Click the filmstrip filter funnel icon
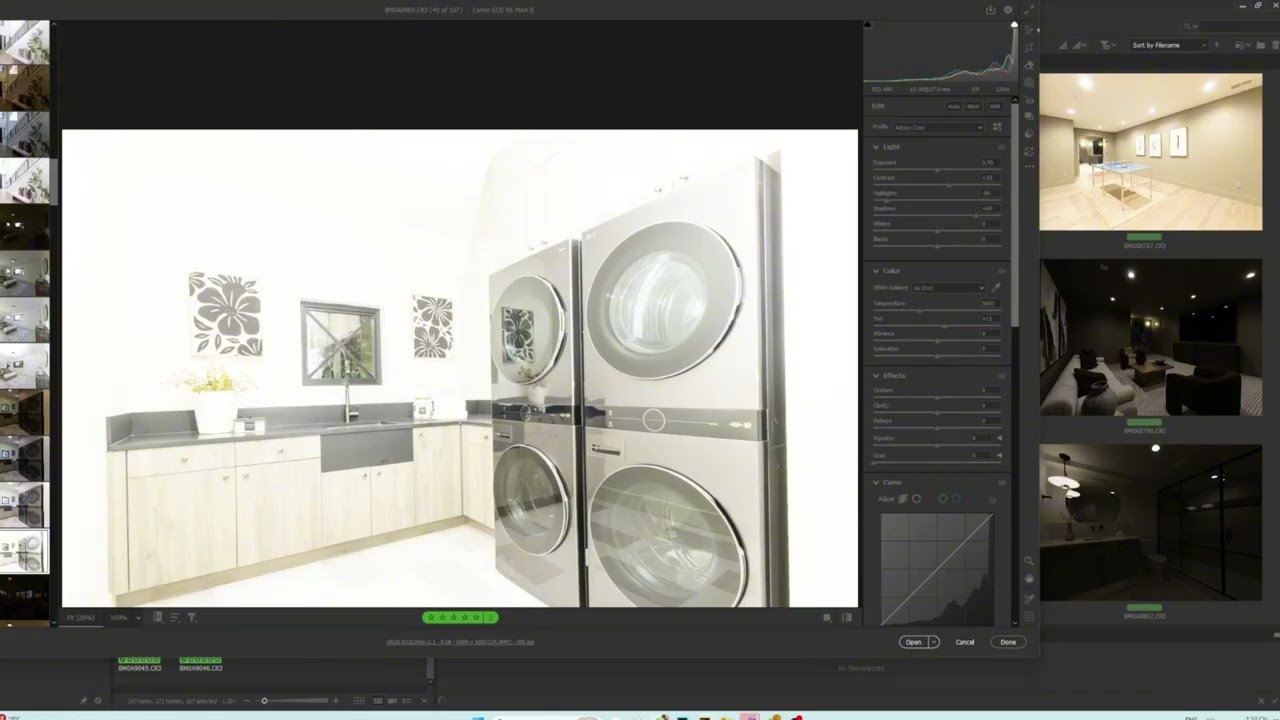This screenshot has width=1280, height=720. [x=192, y=618]
